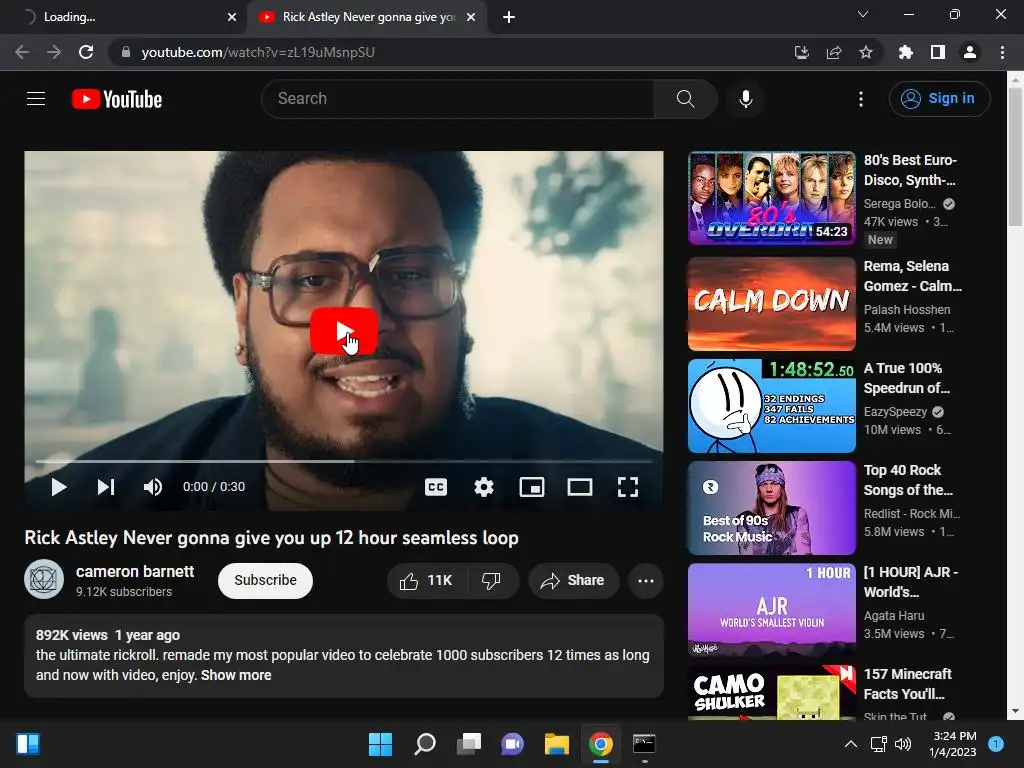Open volume control in system tray
The height and width of the screenshot is (768, 1024).
point(903,744)
